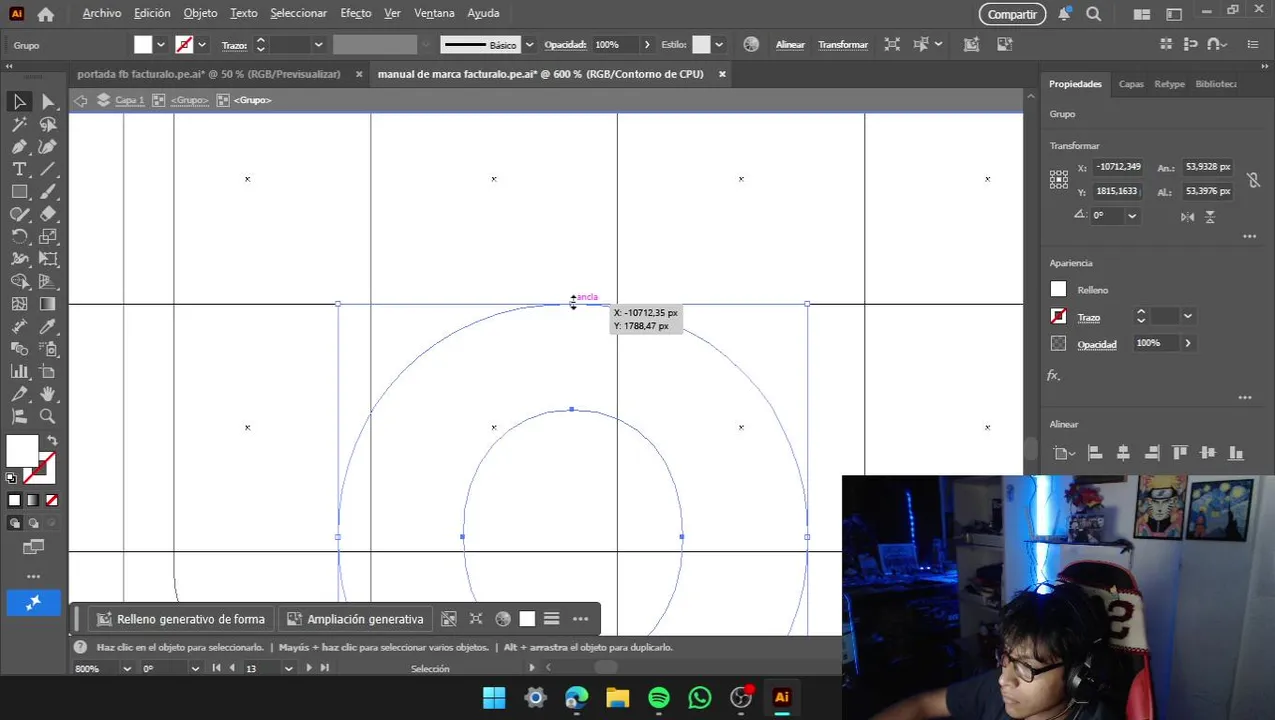Open the fx effects button
Image resolution: width=1275 pixels, height=720 pixels.
pyautogui.click(x=1053, y=375)
